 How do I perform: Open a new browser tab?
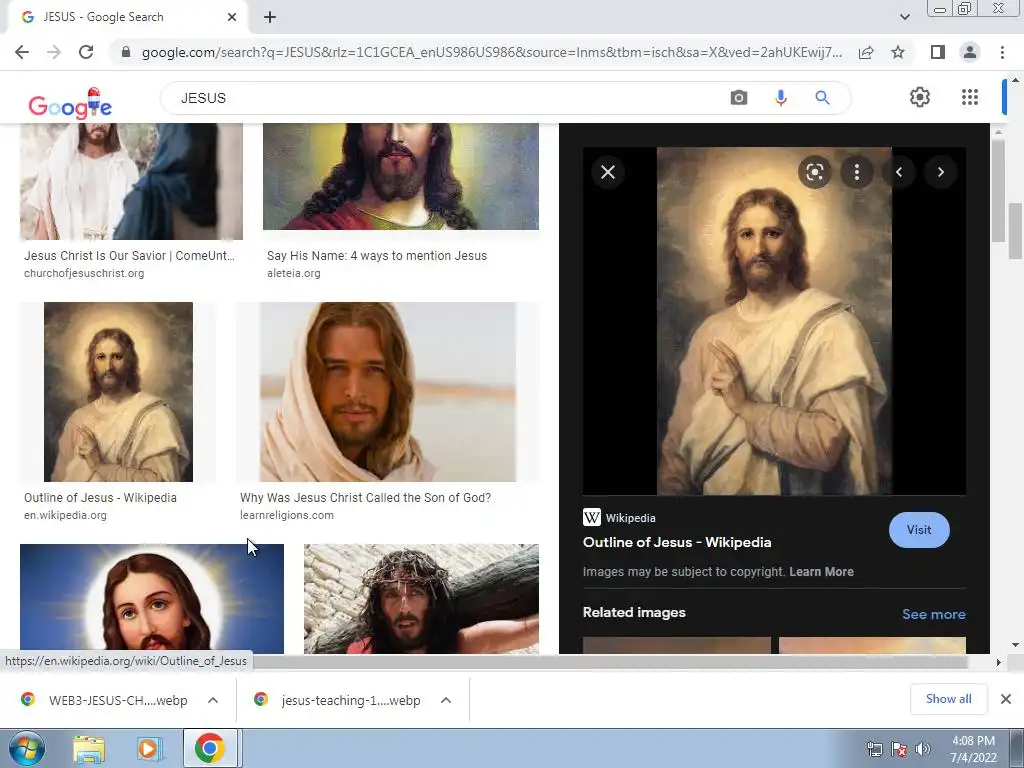click(x=270, y=17)
